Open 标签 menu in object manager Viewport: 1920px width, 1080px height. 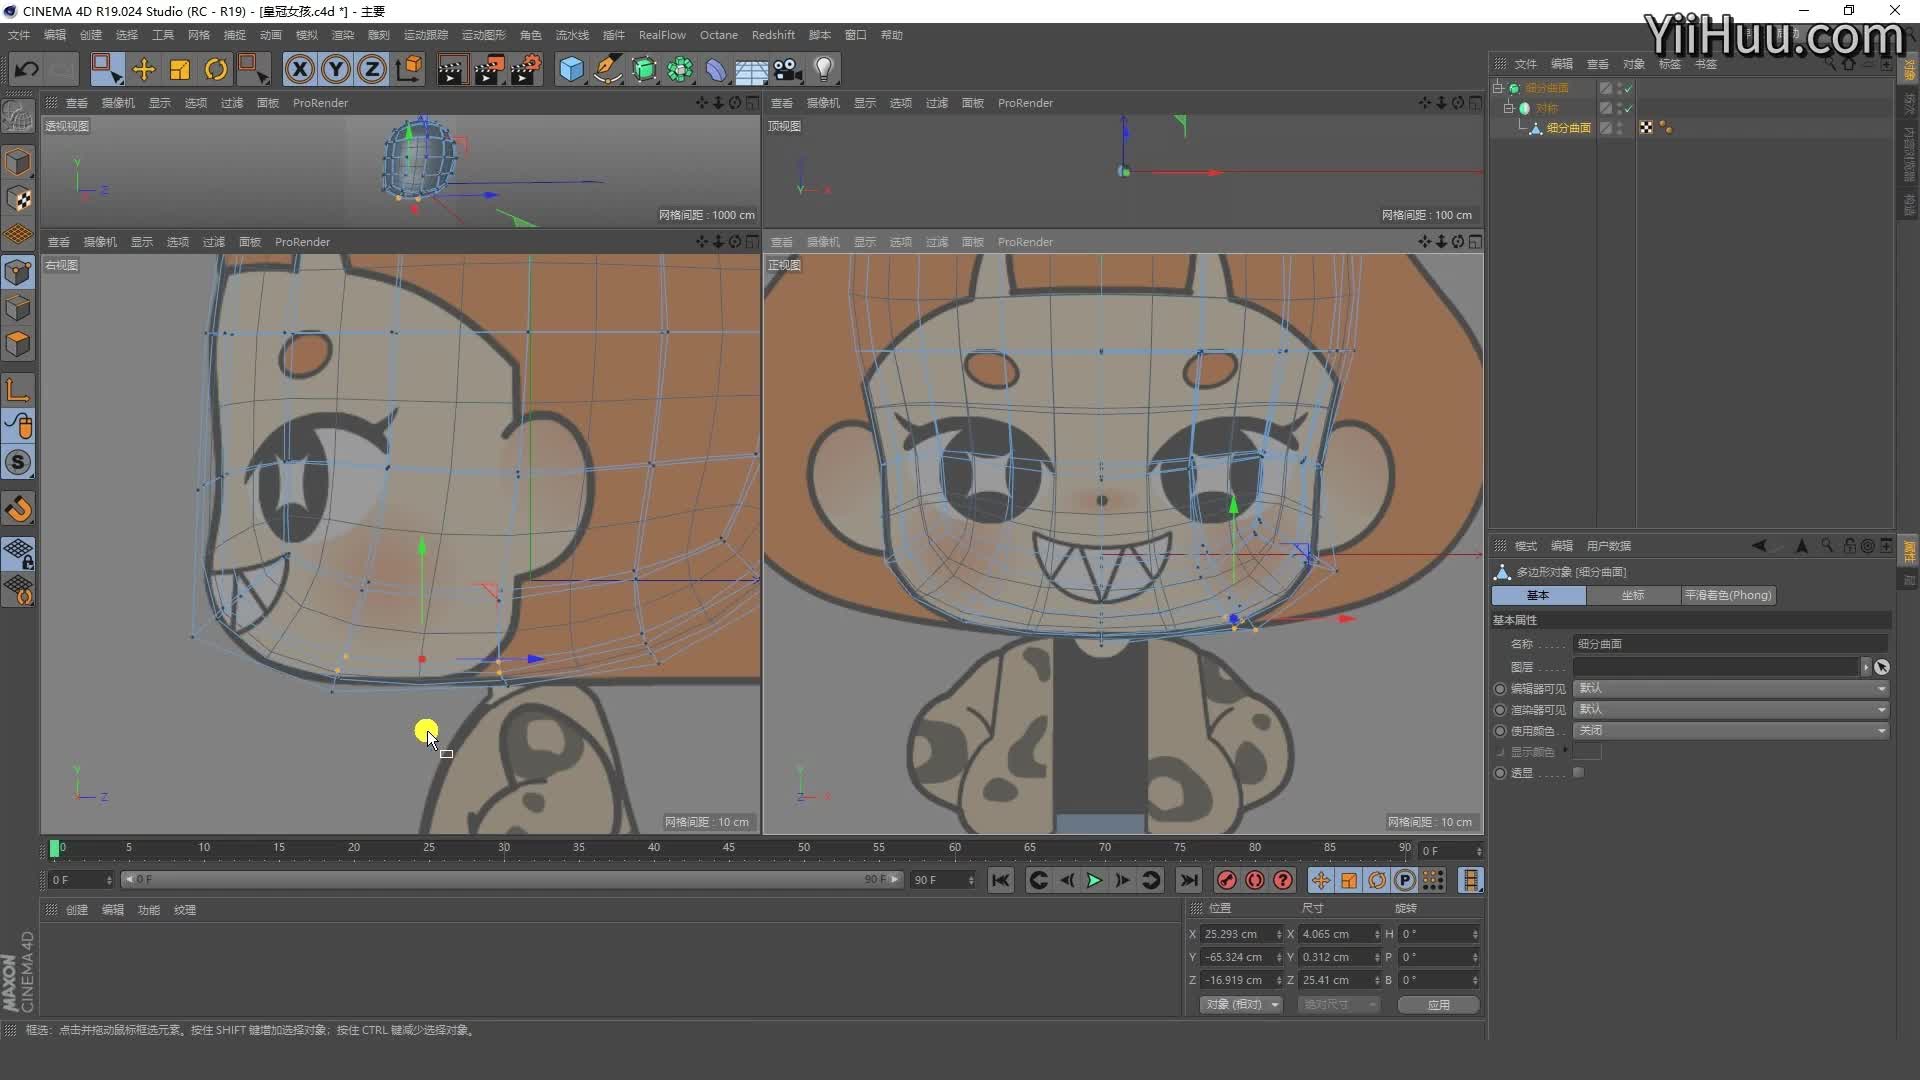pos(1669,64)
